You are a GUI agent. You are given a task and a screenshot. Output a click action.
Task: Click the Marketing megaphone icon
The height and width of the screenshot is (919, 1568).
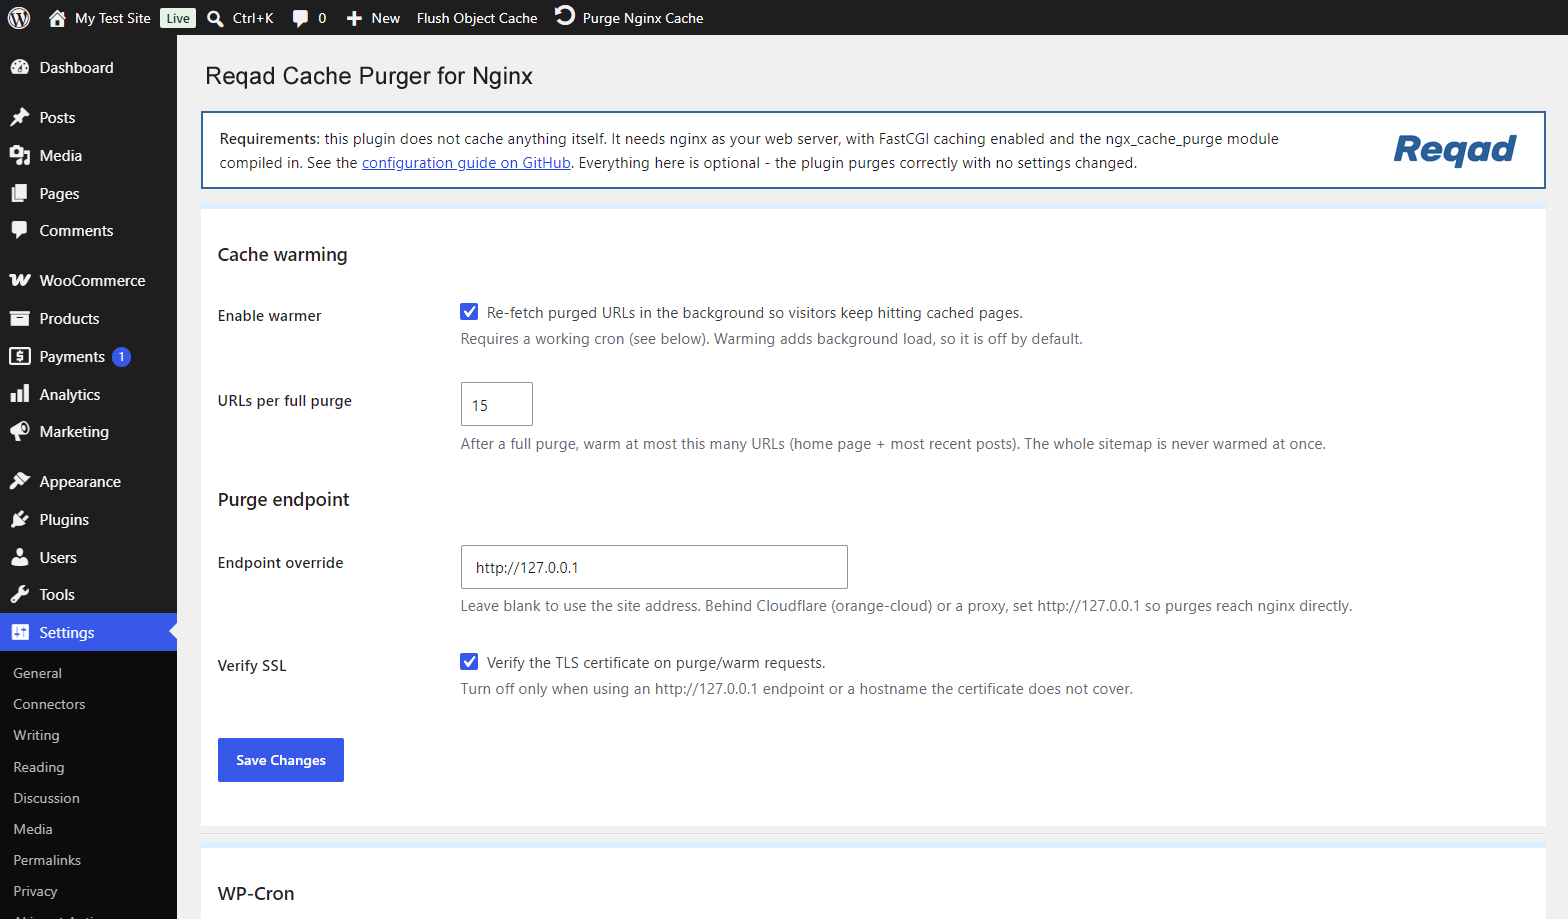coord(20,431)
